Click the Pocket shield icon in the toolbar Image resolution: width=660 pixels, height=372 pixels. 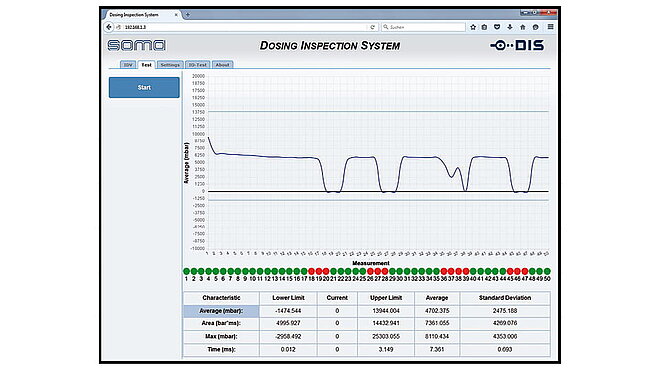pos(497,27)
